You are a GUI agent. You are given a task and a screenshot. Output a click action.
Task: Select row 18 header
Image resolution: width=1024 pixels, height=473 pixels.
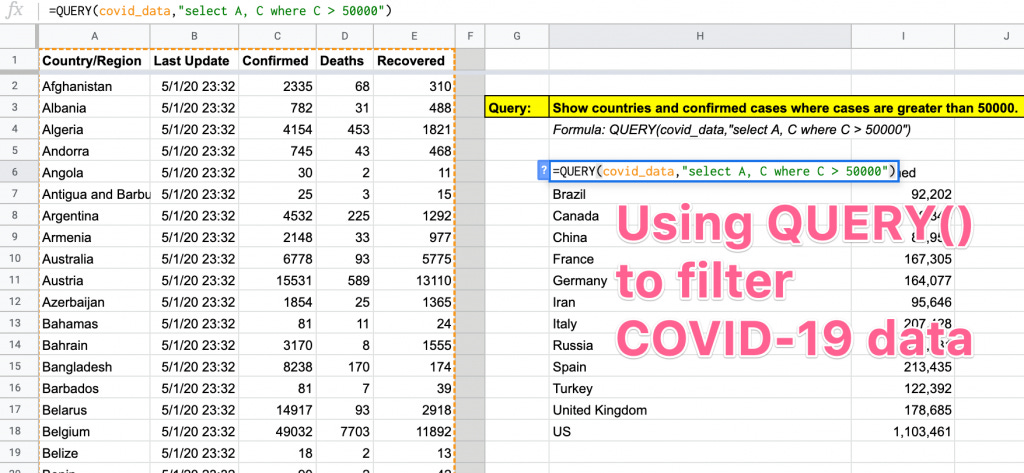[x=19, y=431]
